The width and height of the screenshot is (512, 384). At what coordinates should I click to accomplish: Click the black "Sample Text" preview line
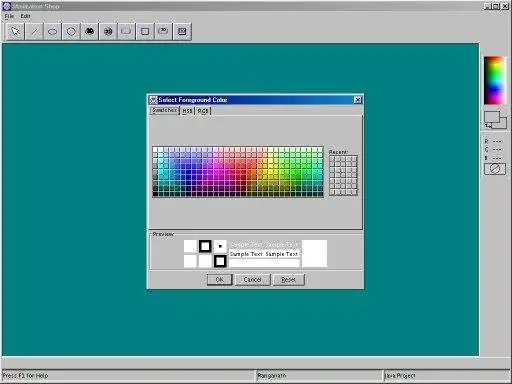[264, 254]
